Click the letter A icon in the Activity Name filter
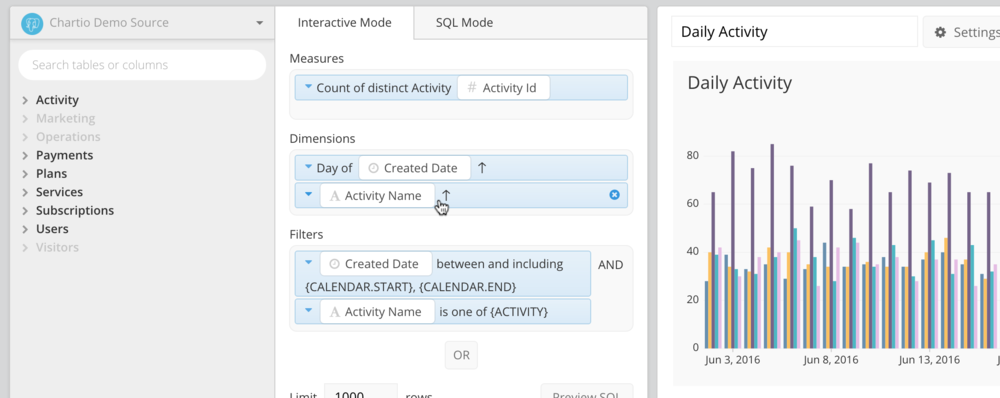1000x398 pixels. tap(335, 312)
